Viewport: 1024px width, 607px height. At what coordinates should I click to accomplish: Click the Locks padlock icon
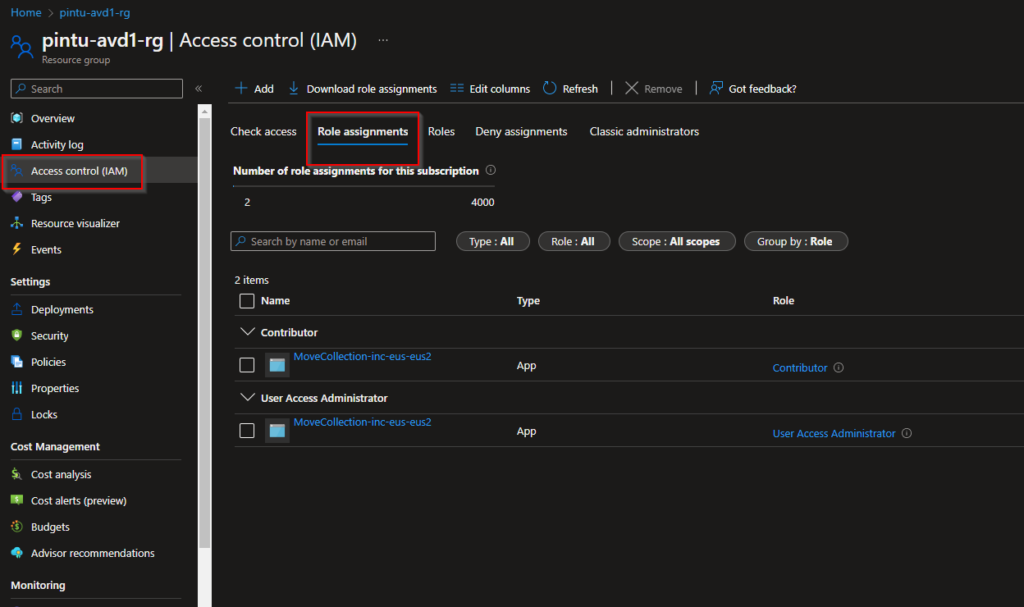coord(17,414)
